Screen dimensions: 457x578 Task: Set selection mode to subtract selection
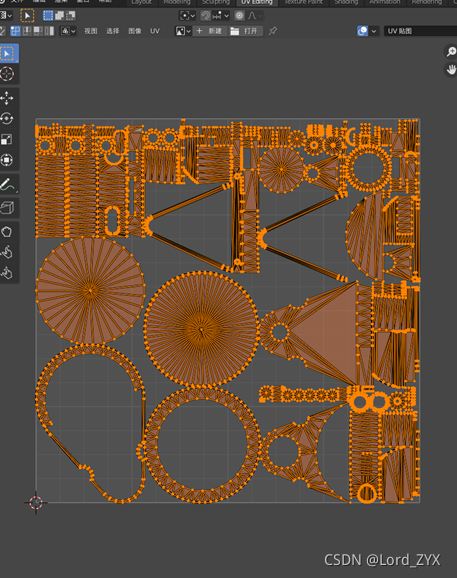pyautogui.click(x=70, y=15)
